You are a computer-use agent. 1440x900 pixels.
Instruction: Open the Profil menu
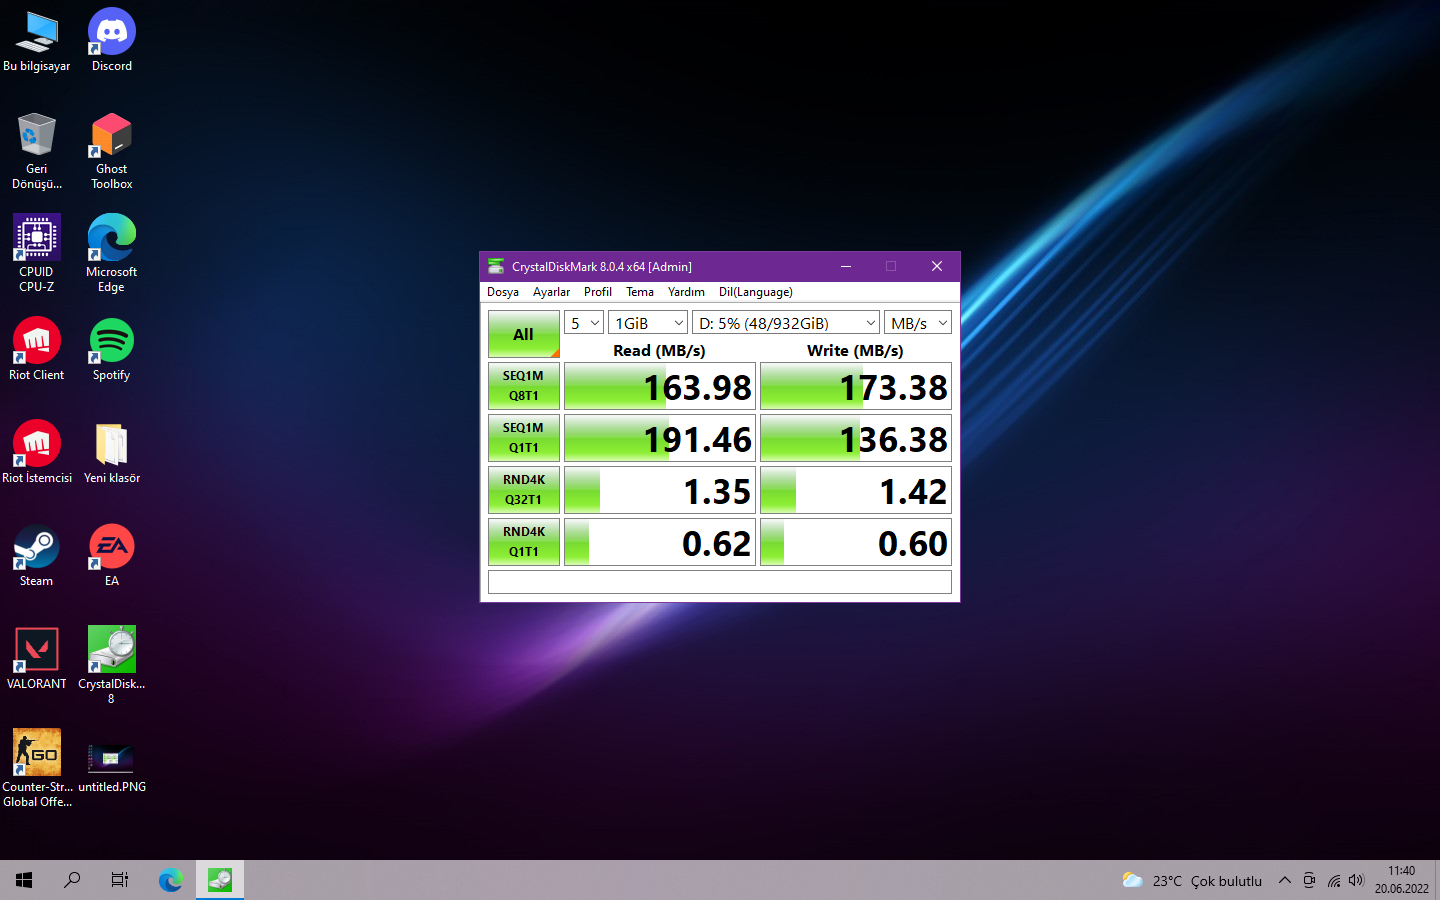tap(598, 292)
